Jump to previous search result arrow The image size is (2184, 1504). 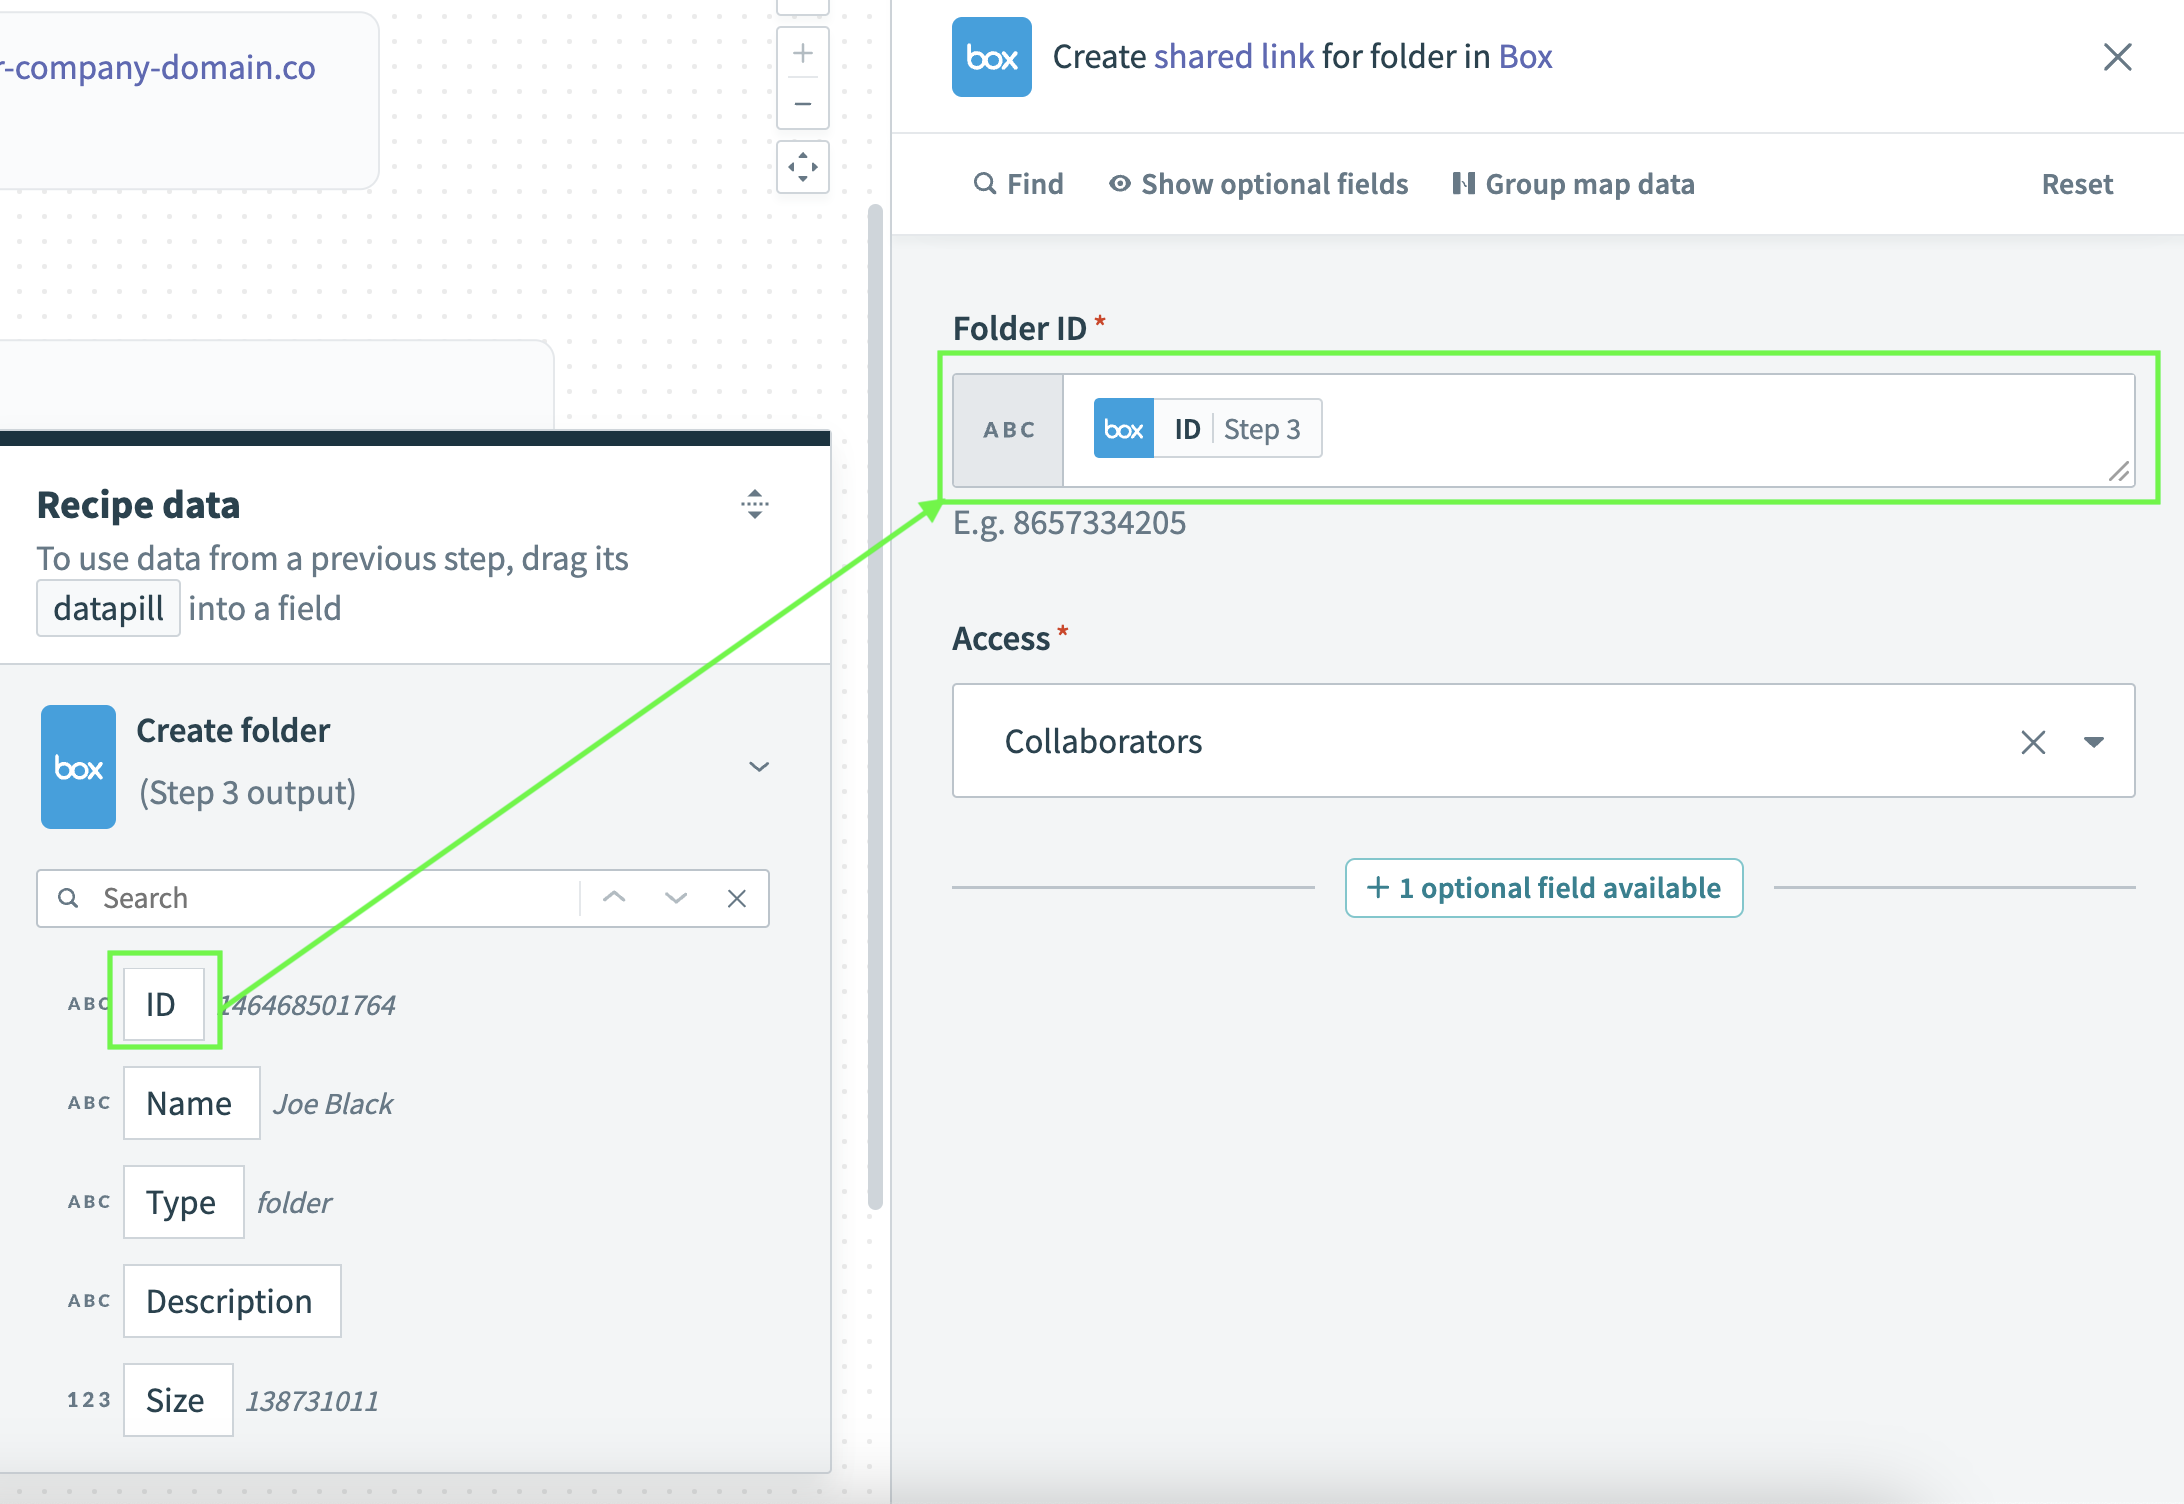614,898
